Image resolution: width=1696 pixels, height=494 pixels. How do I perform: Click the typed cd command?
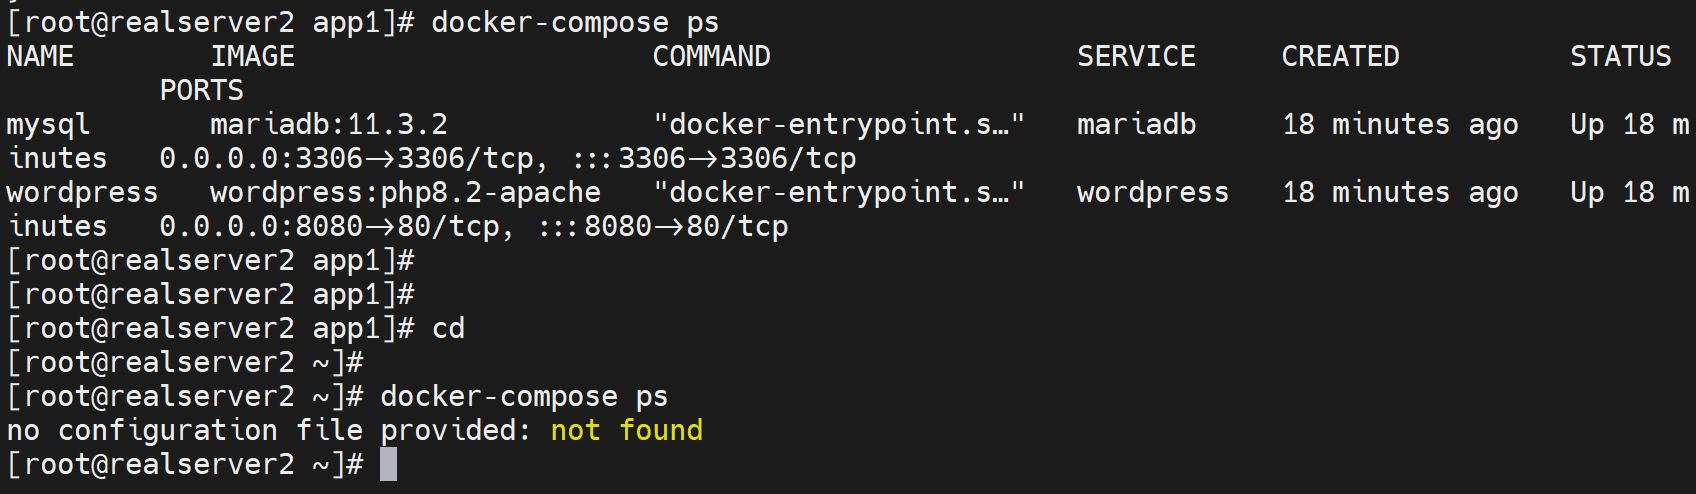pyautogui.click(x=448, y=329)
